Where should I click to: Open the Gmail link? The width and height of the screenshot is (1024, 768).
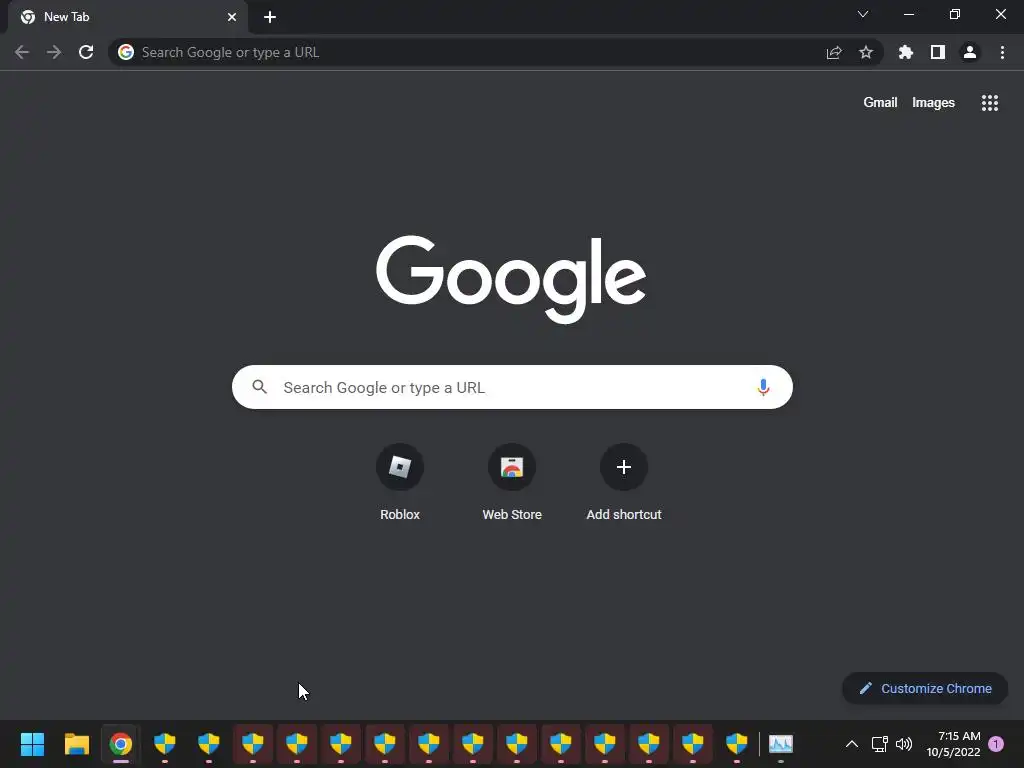point(880,103)
